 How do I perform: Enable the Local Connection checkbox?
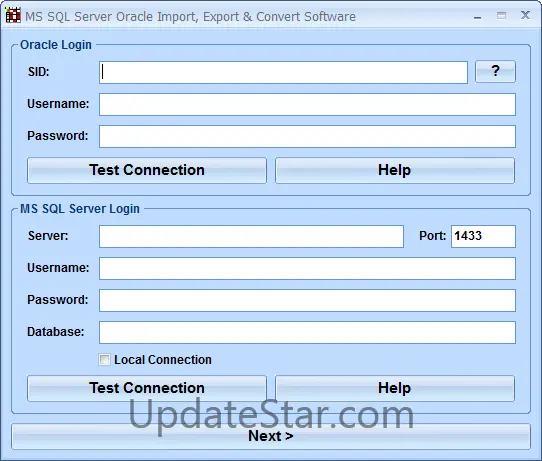point(104,360)
